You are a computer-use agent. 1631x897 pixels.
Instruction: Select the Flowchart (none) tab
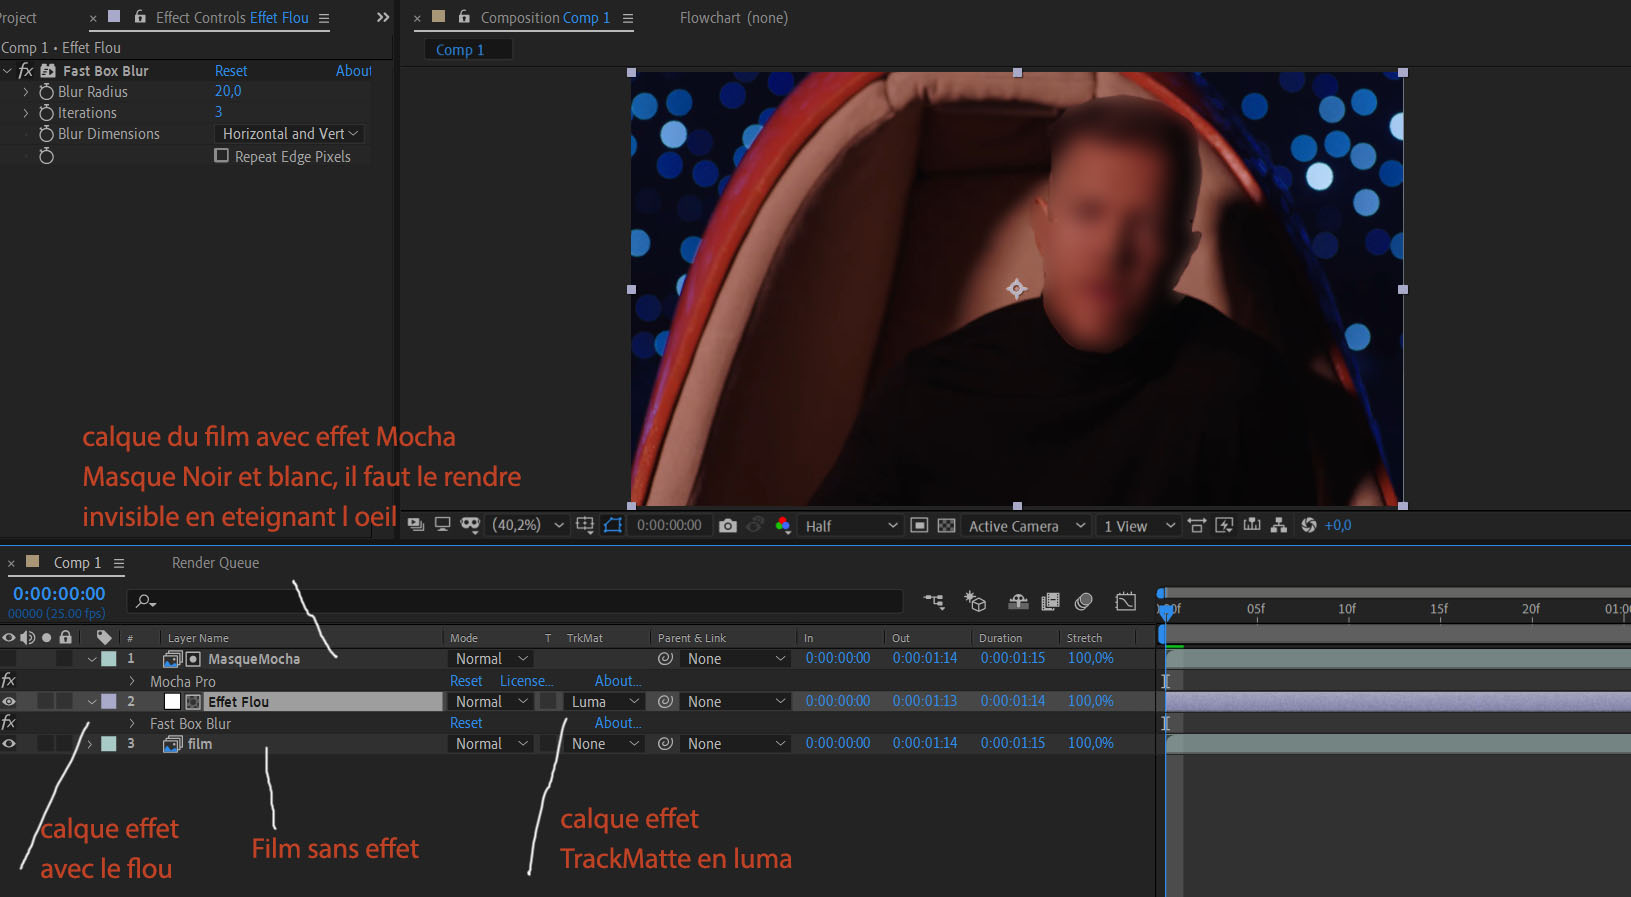pyautogui.click(x=734, y=18)
